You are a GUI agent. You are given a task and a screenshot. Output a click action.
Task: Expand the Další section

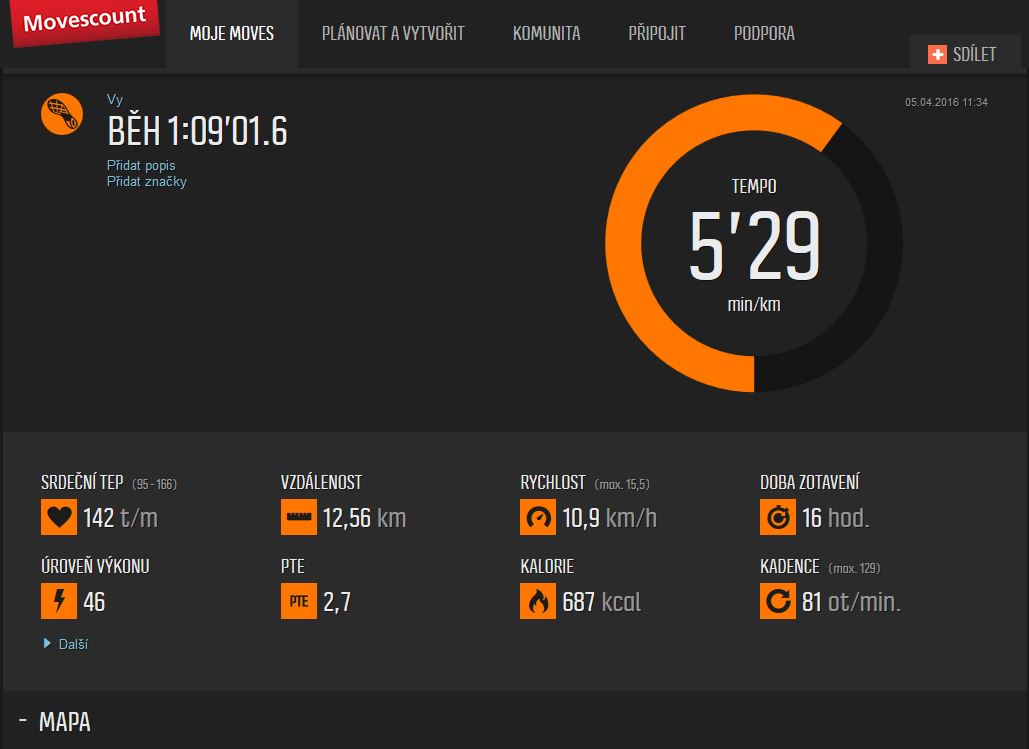click(66, 644)
